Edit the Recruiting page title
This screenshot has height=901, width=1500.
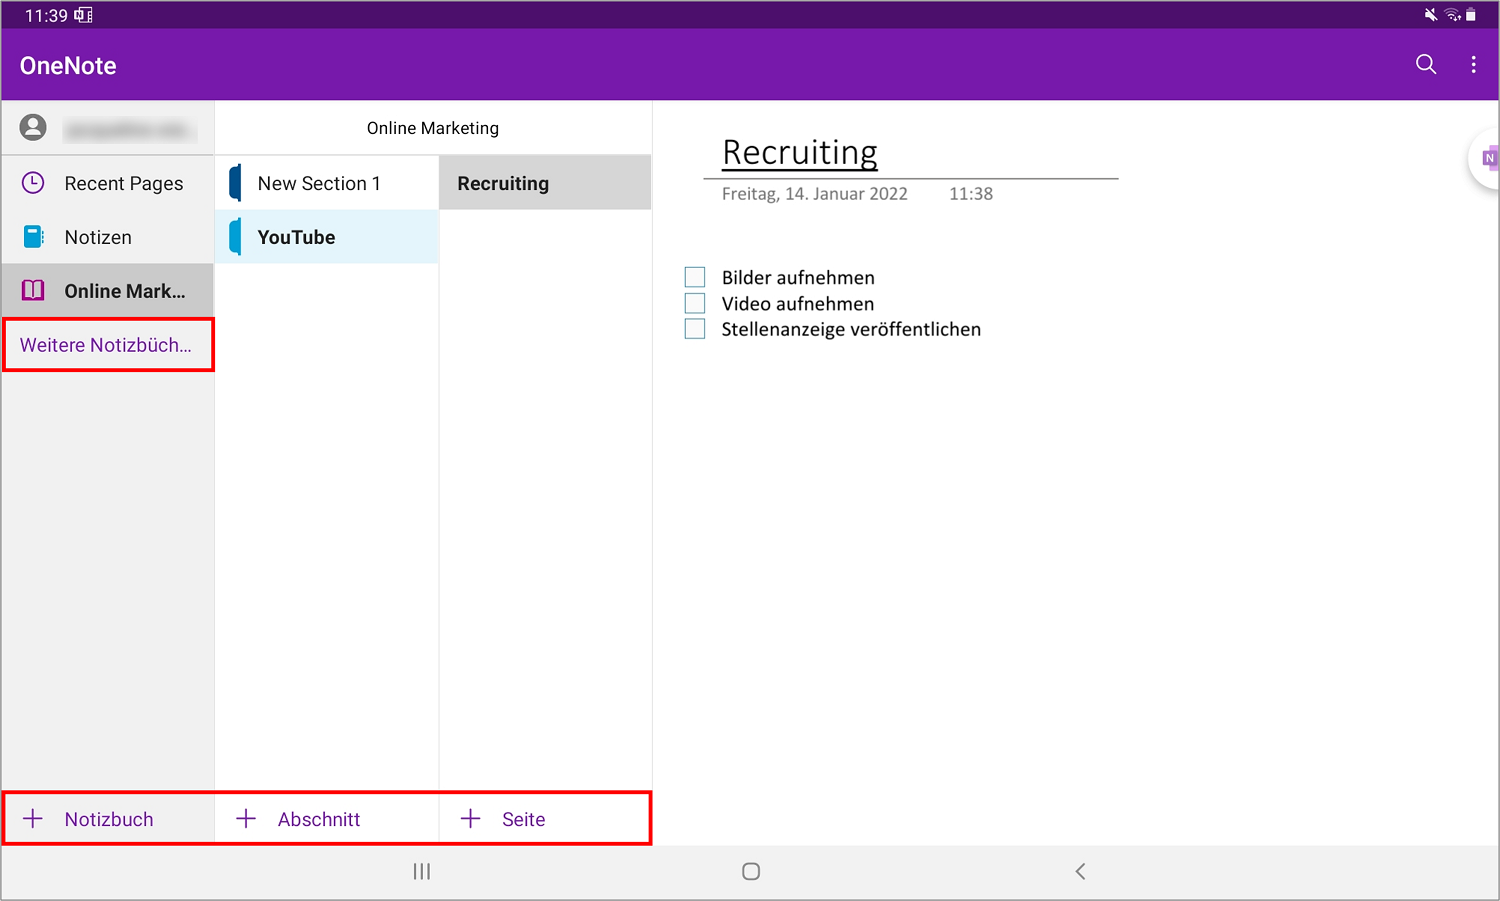pyautogui.click(x=800, y=152)
